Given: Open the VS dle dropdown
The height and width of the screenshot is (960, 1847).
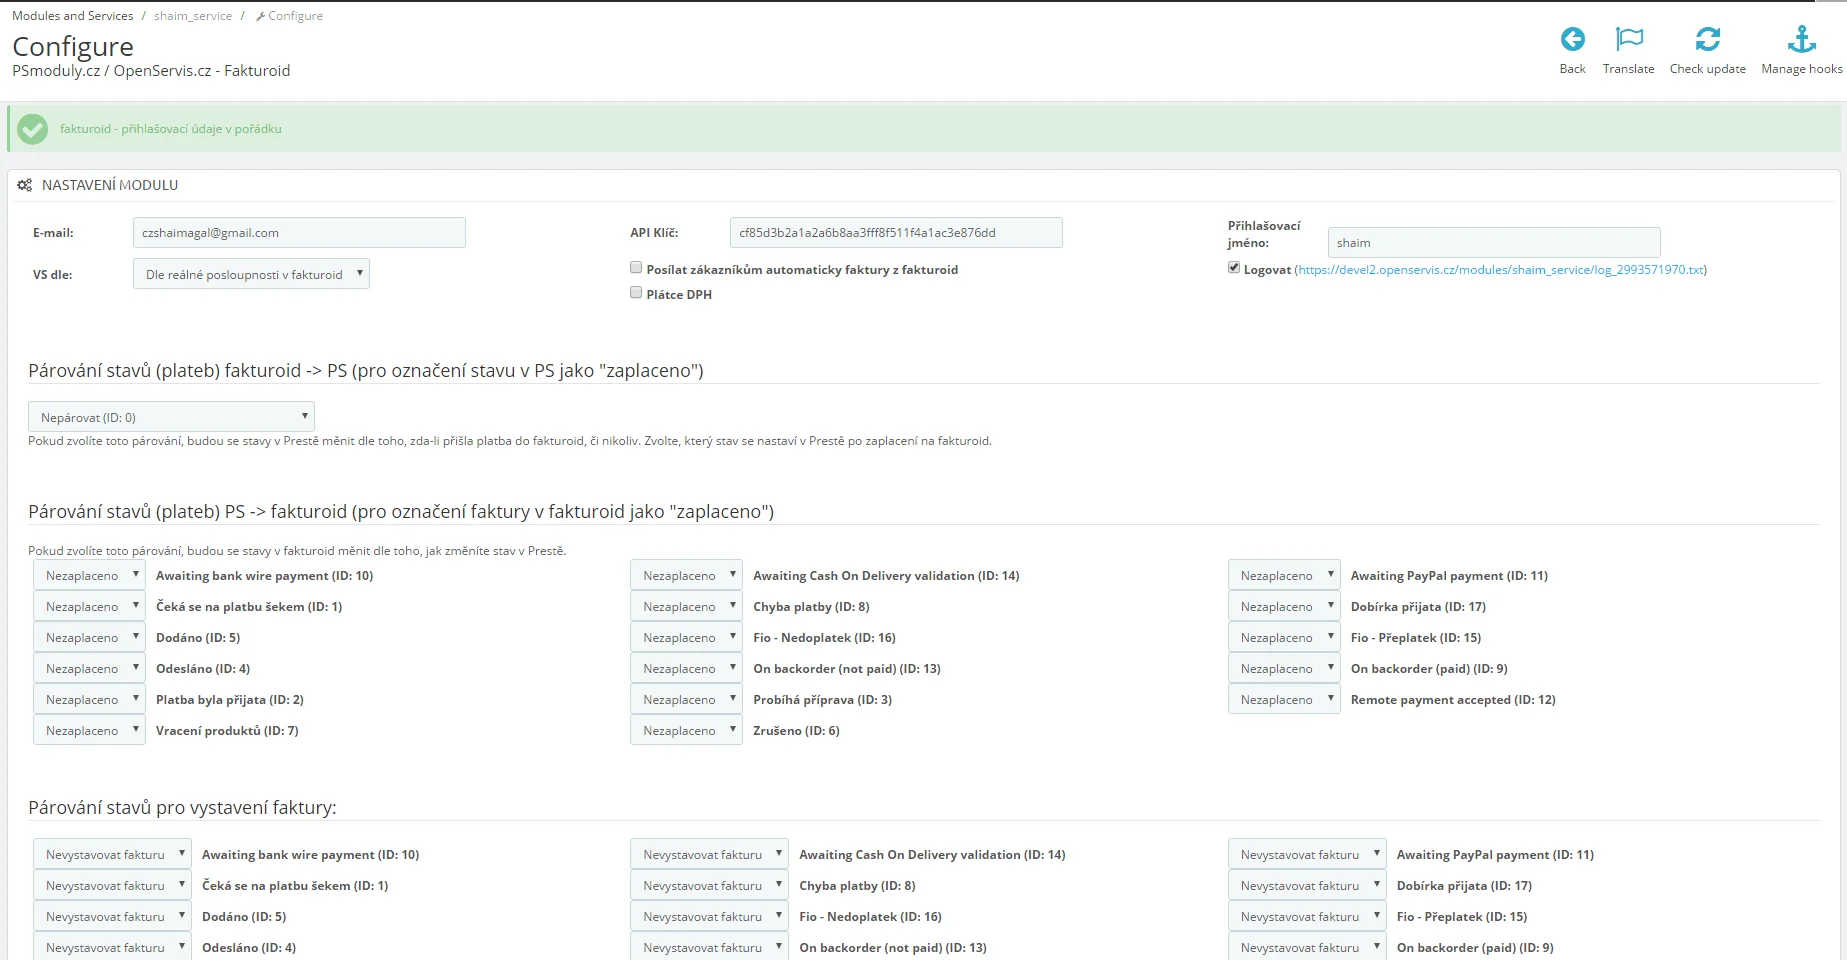Looking at the screenshot, I should click(251, 274).
